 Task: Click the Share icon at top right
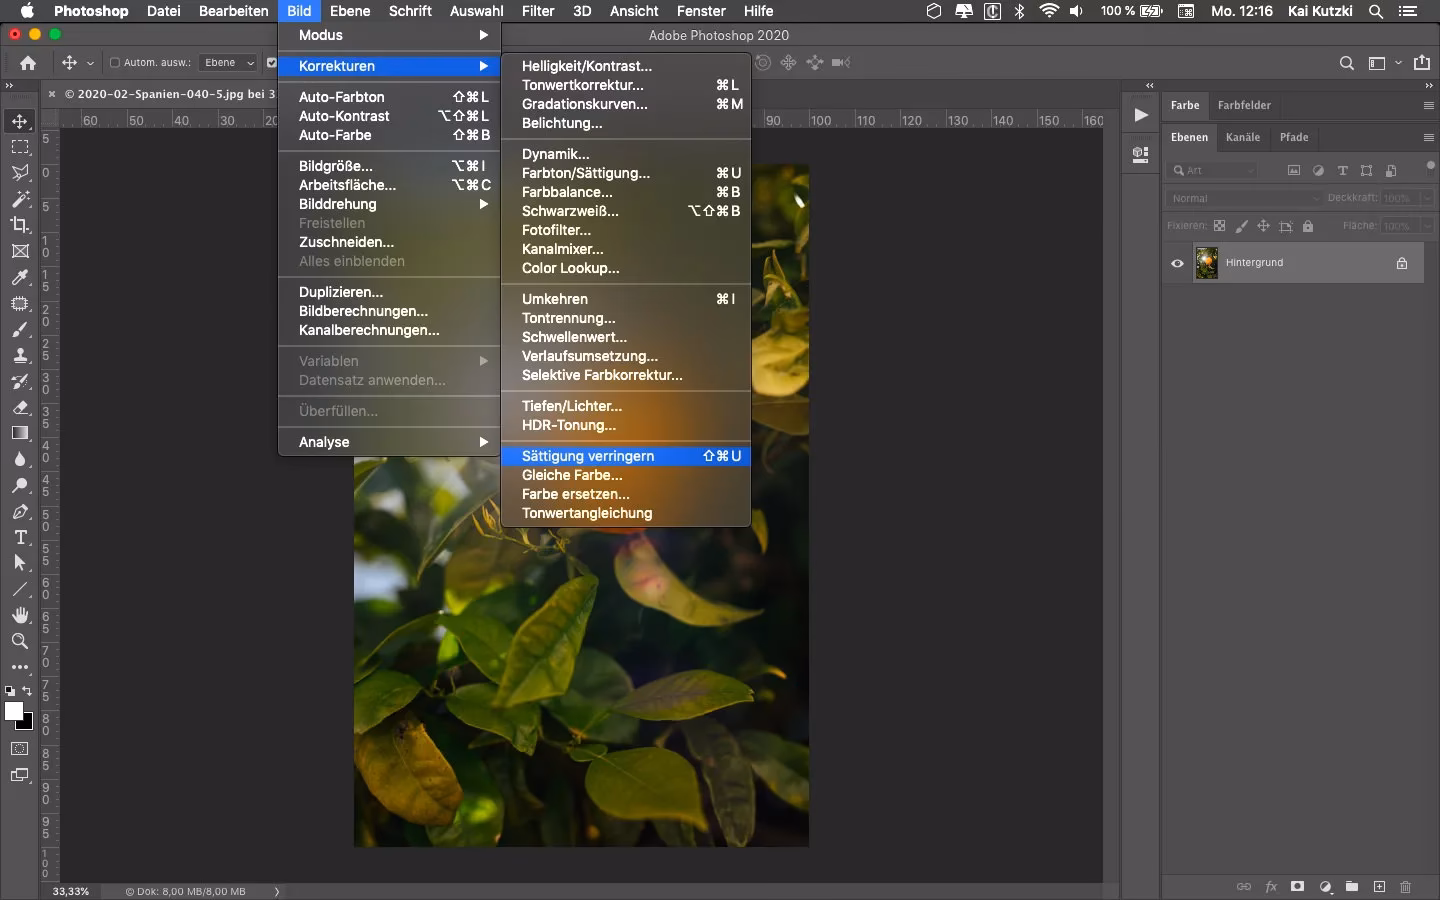pyautogui.click(x=1422, y=63)
